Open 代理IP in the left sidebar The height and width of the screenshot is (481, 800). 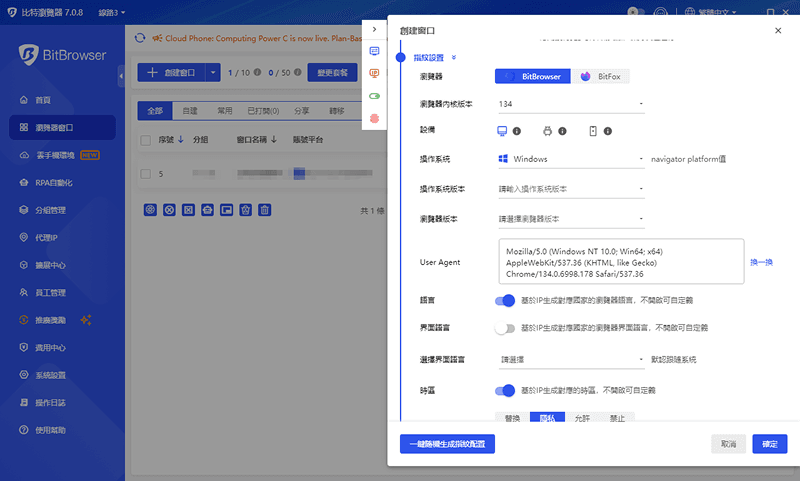pos(47,238)
